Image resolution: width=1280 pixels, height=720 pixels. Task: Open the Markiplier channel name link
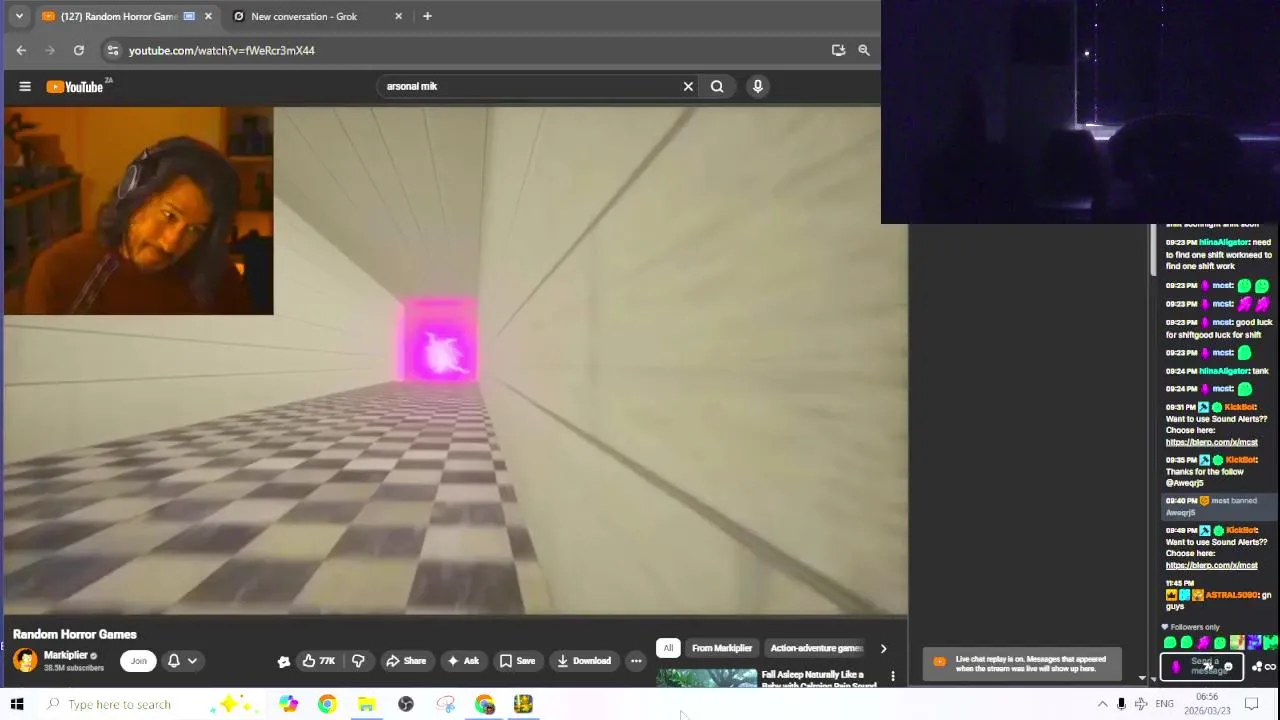tap(66, 655)
